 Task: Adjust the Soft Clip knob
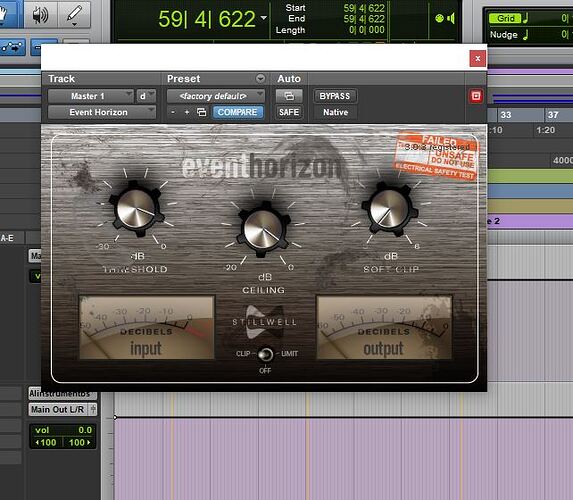[x=390, y=209]
